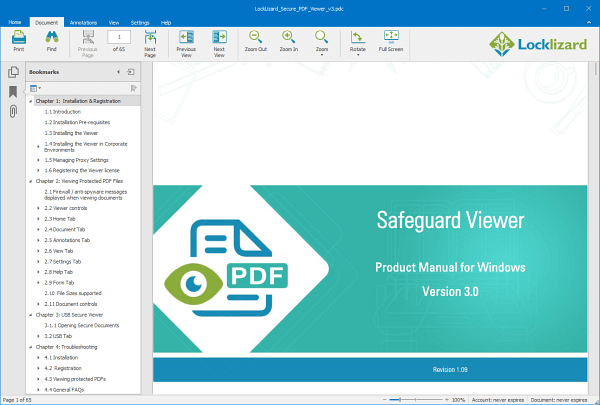Open the Zoom dropdown tool

point(322,43)
